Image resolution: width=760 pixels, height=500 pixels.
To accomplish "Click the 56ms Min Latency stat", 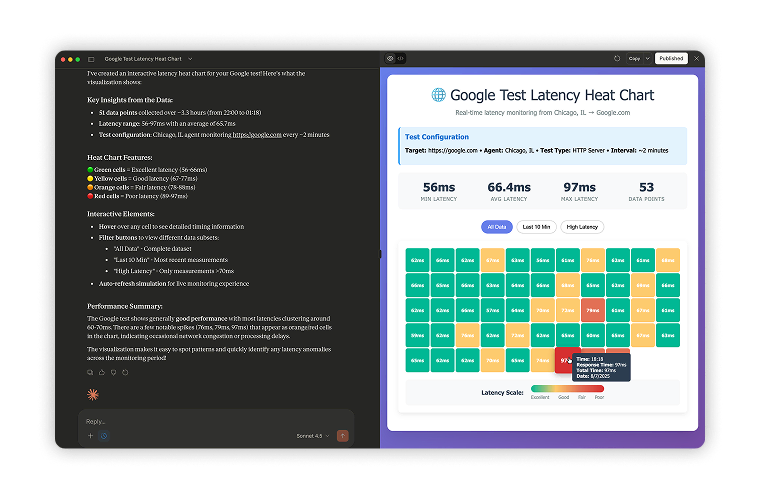I will 439,191.
